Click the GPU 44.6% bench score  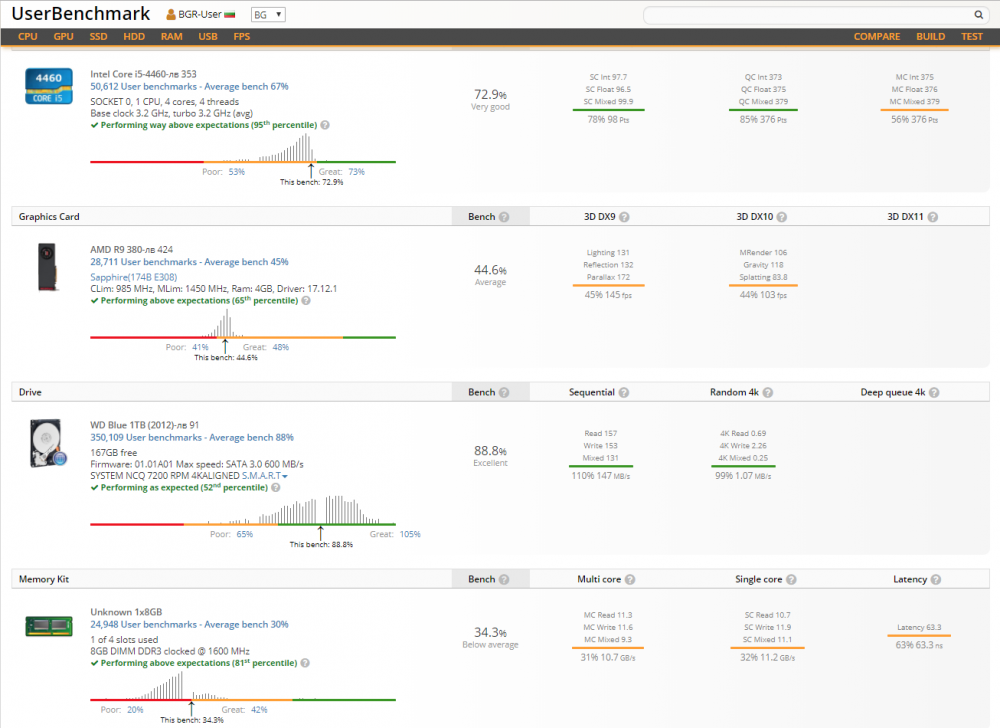pyautogui.click(x=490, y=270)
